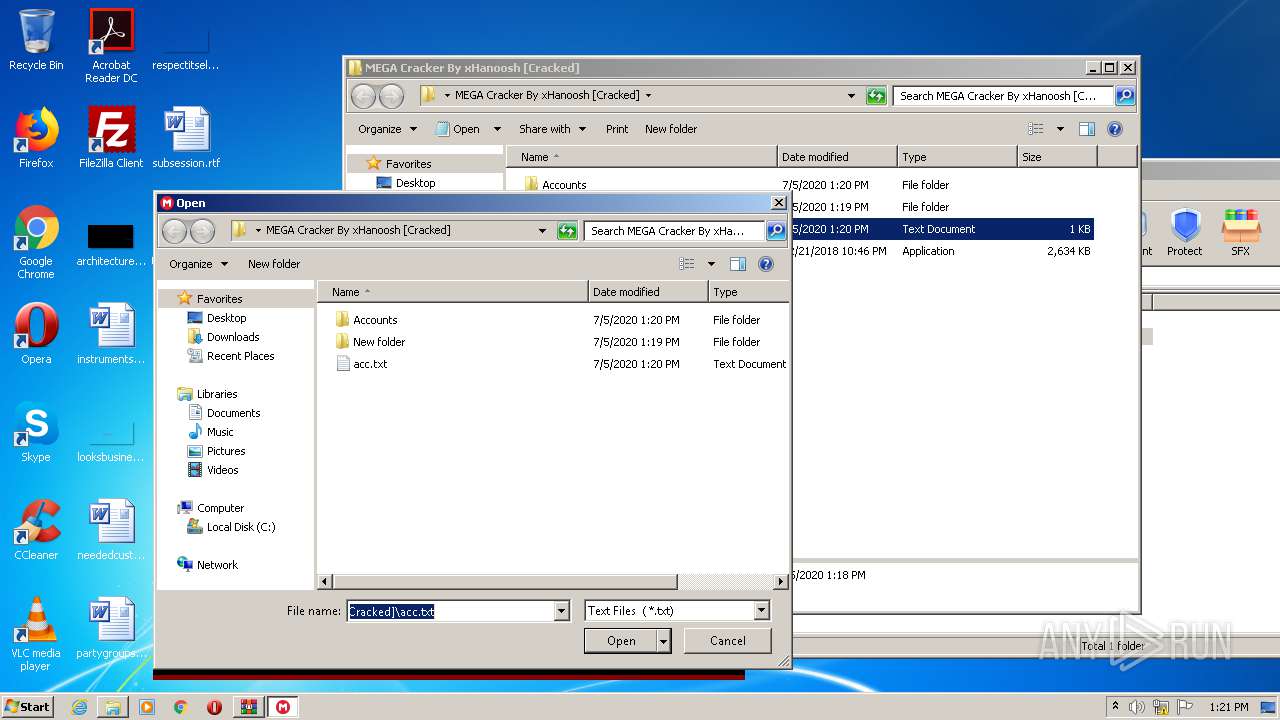Select Network in navigation pane

click(217, 565)
